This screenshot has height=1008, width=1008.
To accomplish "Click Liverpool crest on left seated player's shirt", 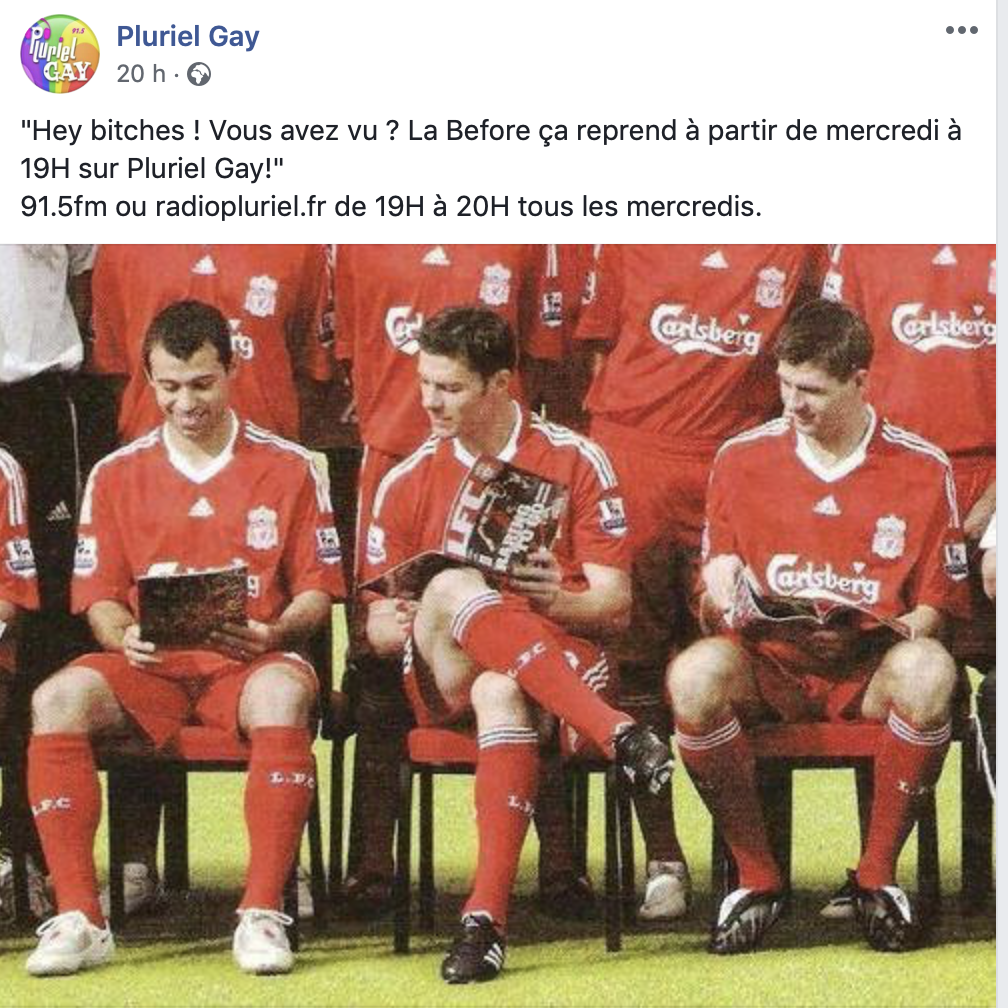I will [x=262, y=528].
